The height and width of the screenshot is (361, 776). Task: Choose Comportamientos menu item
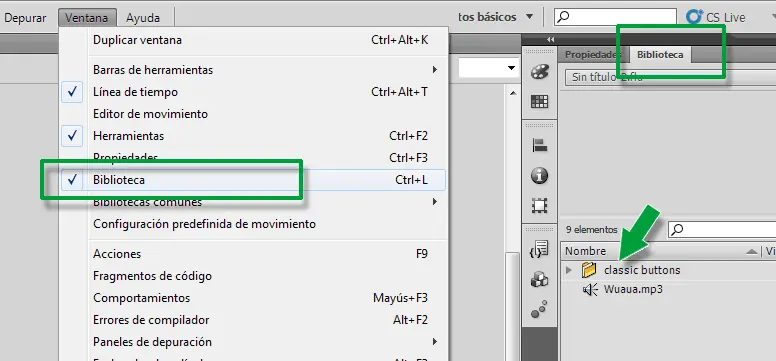pyautogui.click(x=254, y=298)
